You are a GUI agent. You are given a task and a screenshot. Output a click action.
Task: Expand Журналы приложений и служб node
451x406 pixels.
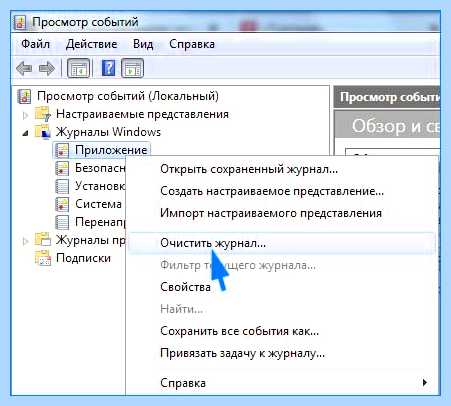25,241
